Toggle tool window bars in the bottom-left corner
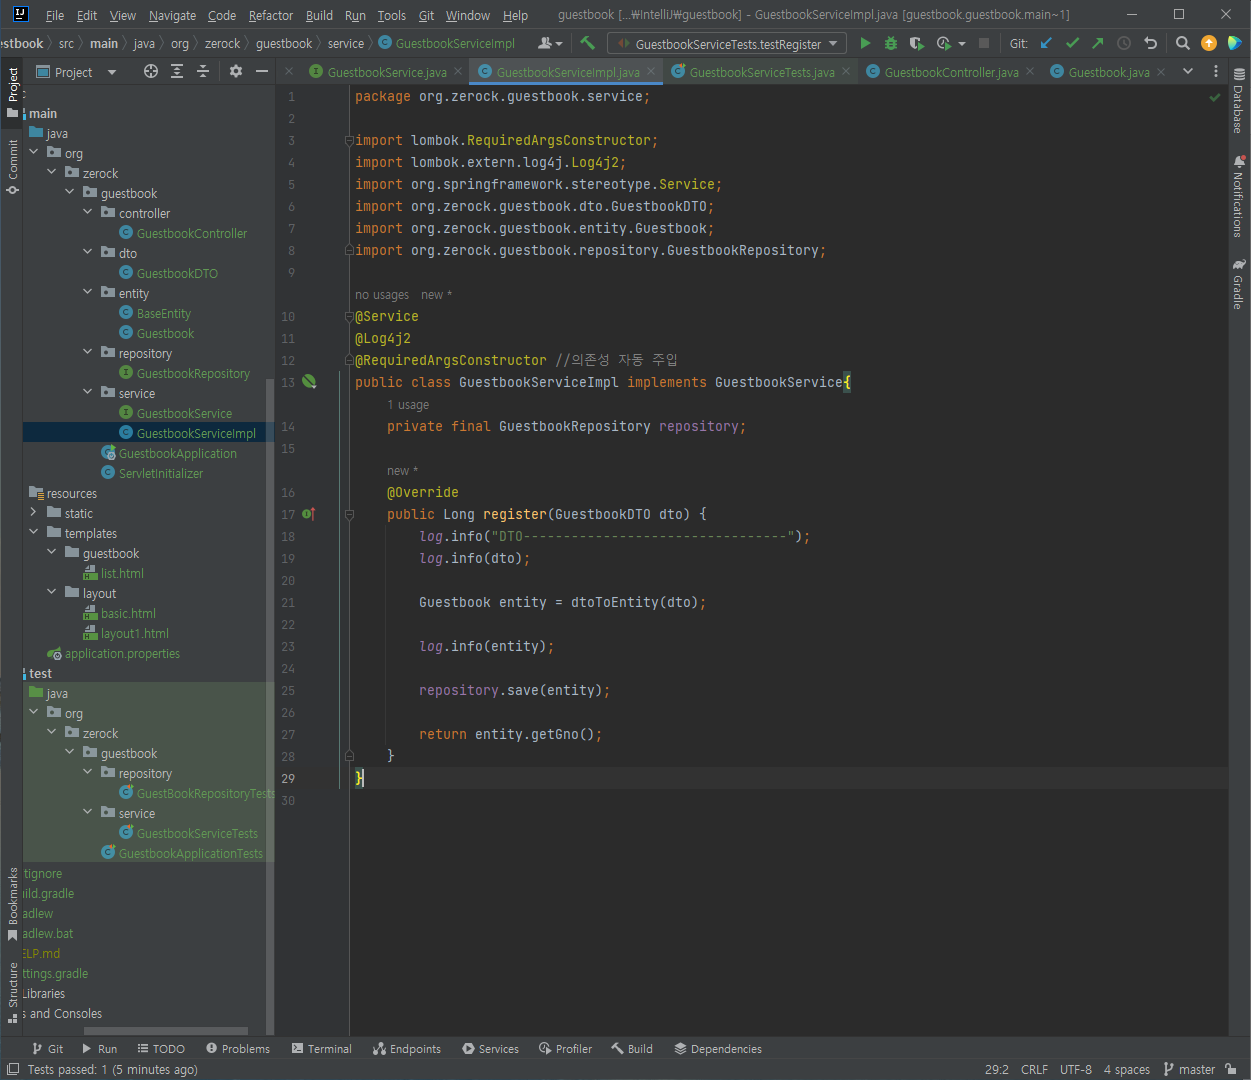Image resolution: width=1251 pixels, height=1080 pixels. 12,1069
